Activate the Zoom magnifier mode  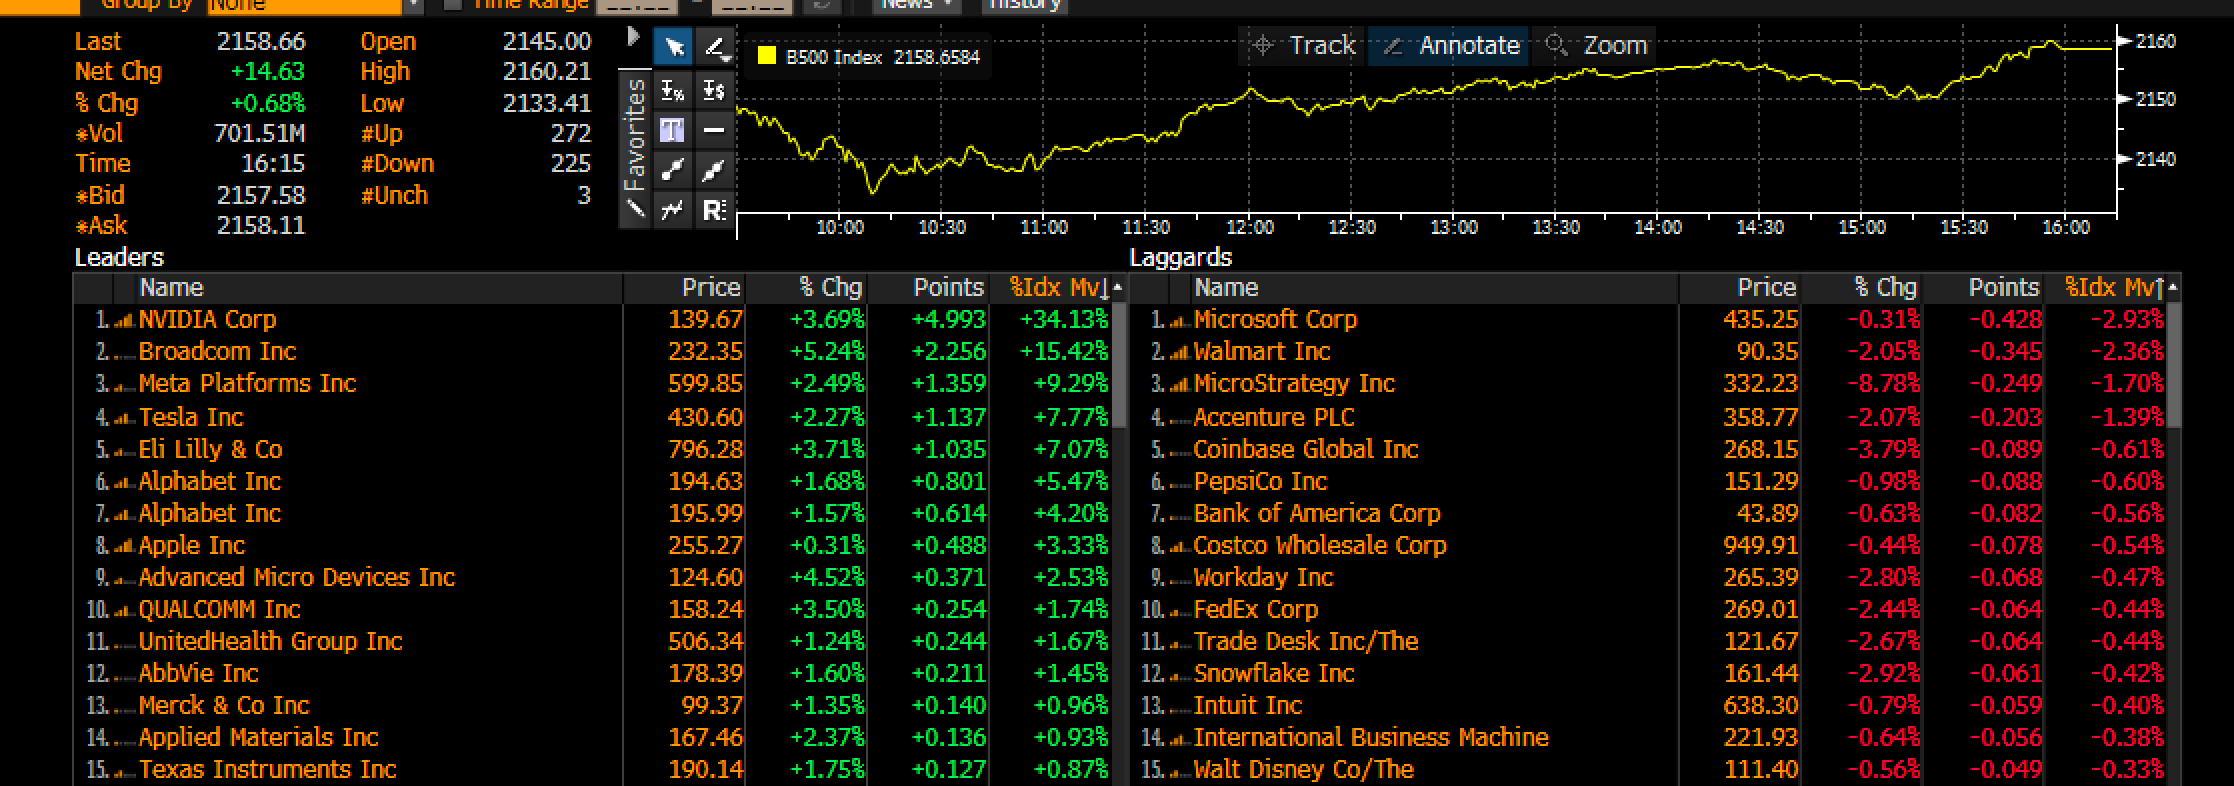pyautogui.click(x=1595, y=45)
